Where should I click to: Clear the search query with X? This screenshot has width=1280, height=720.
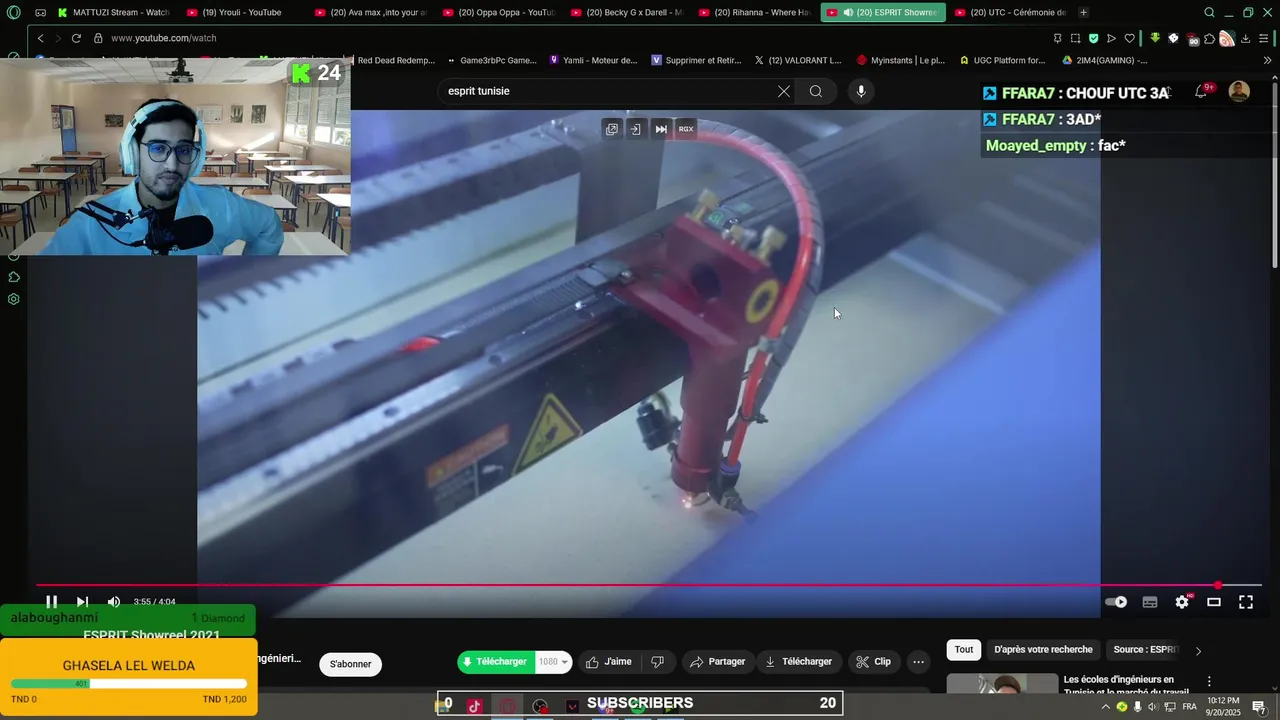click(x=784, y=91)
